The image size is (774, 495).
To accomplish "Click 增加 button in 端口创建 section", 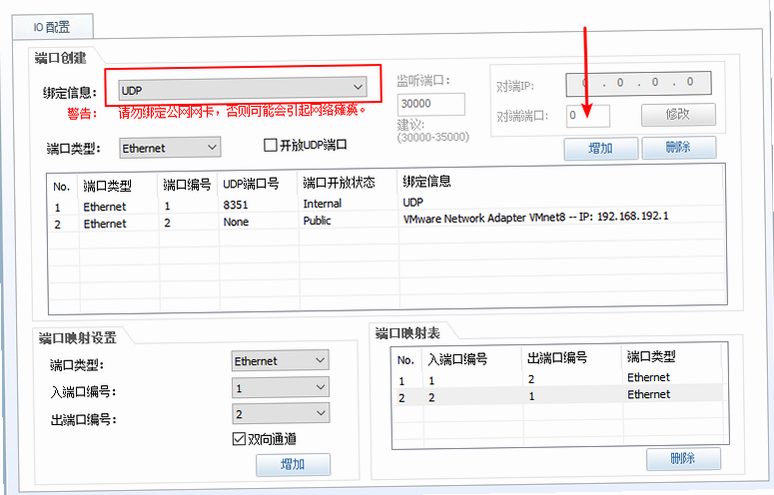I will pyautogui.click(x=601, y=148).
